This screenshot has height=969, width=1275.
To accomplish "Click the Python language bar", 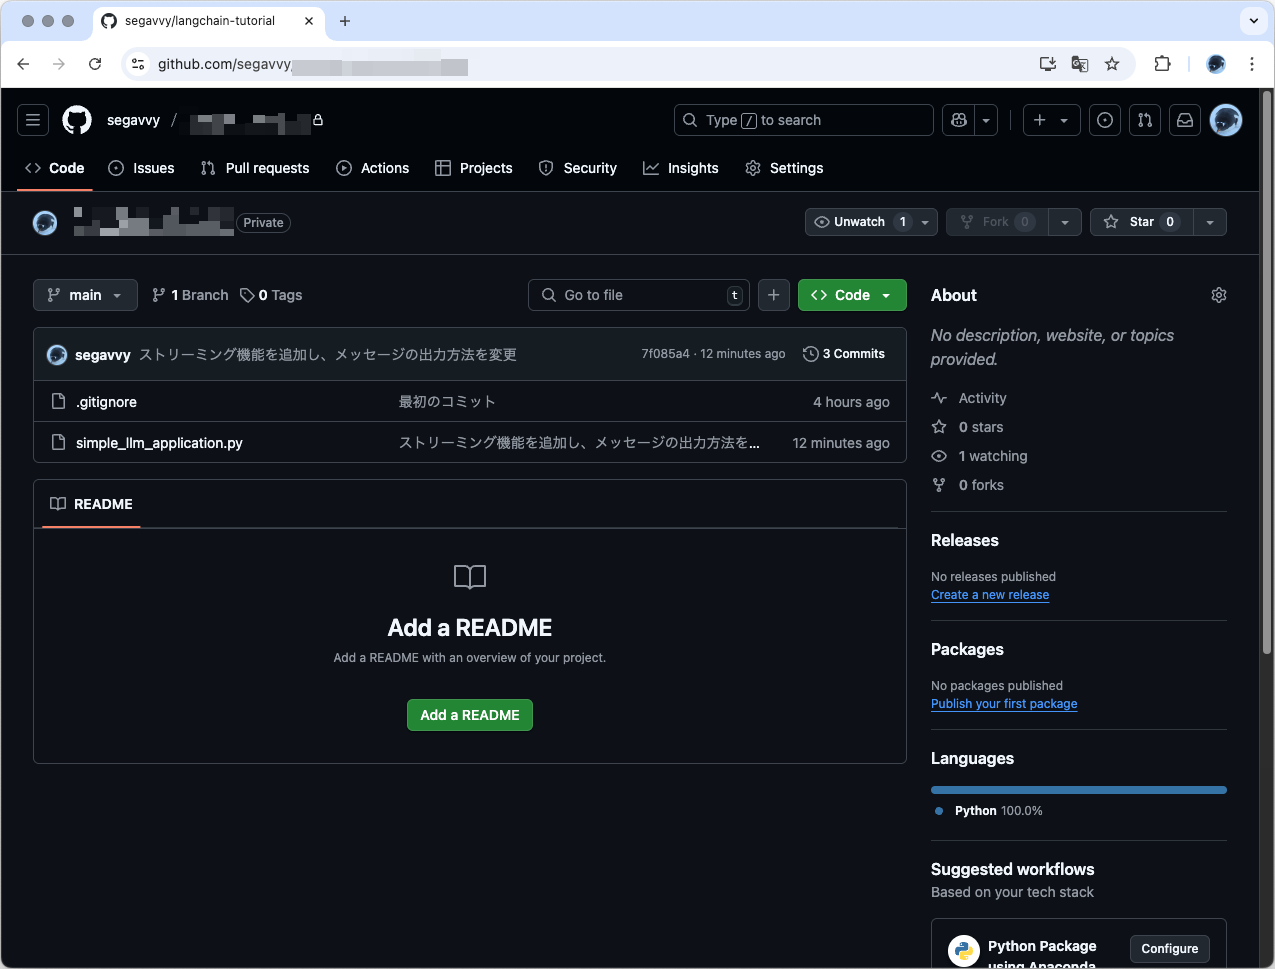I will coord(1079,790).
